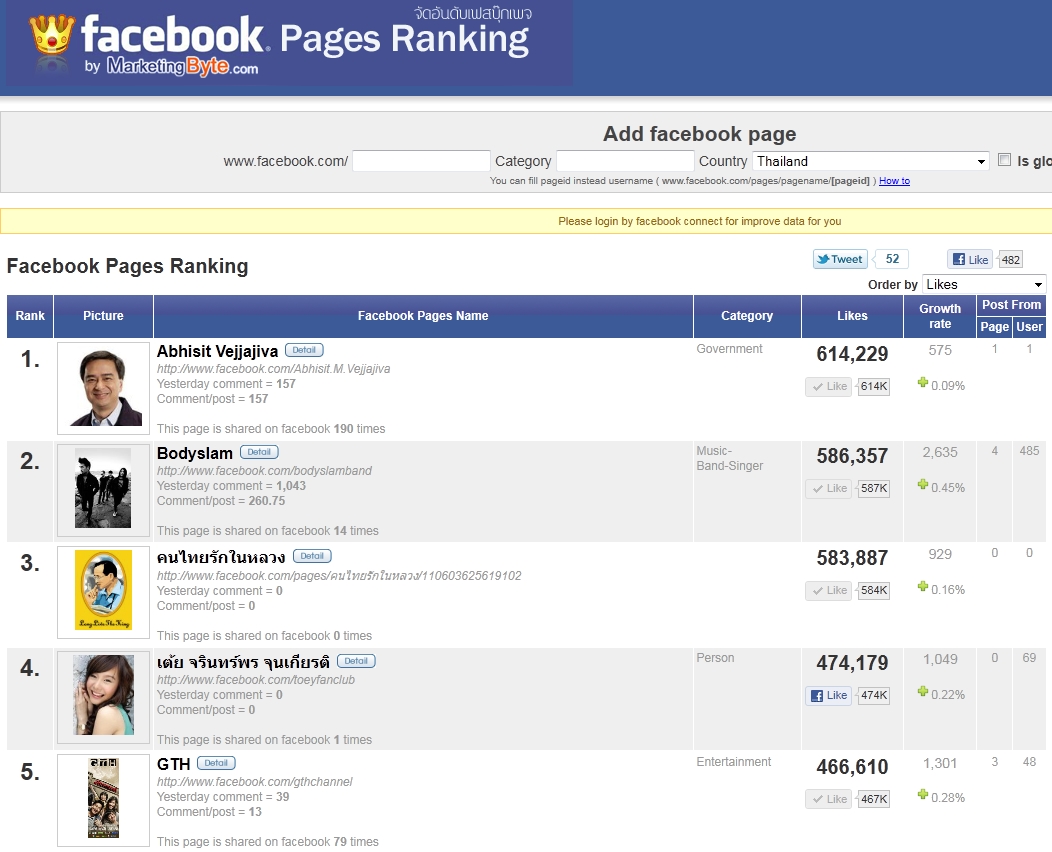This screenshot has height=852, width=1052.
Task: Click the Abhisit Vejjajiva profile picture
Action: coord(103,388)
